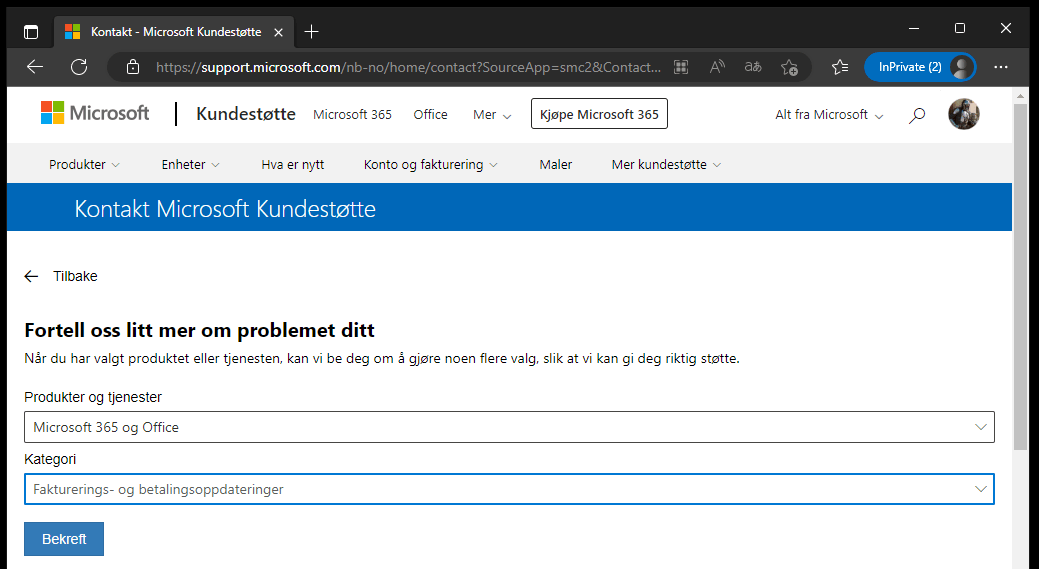Image resolution: width=1039 pixels, height=569 pixels.
Task: Start Read aloud from address bar
Action: click(x=717, y=67)
